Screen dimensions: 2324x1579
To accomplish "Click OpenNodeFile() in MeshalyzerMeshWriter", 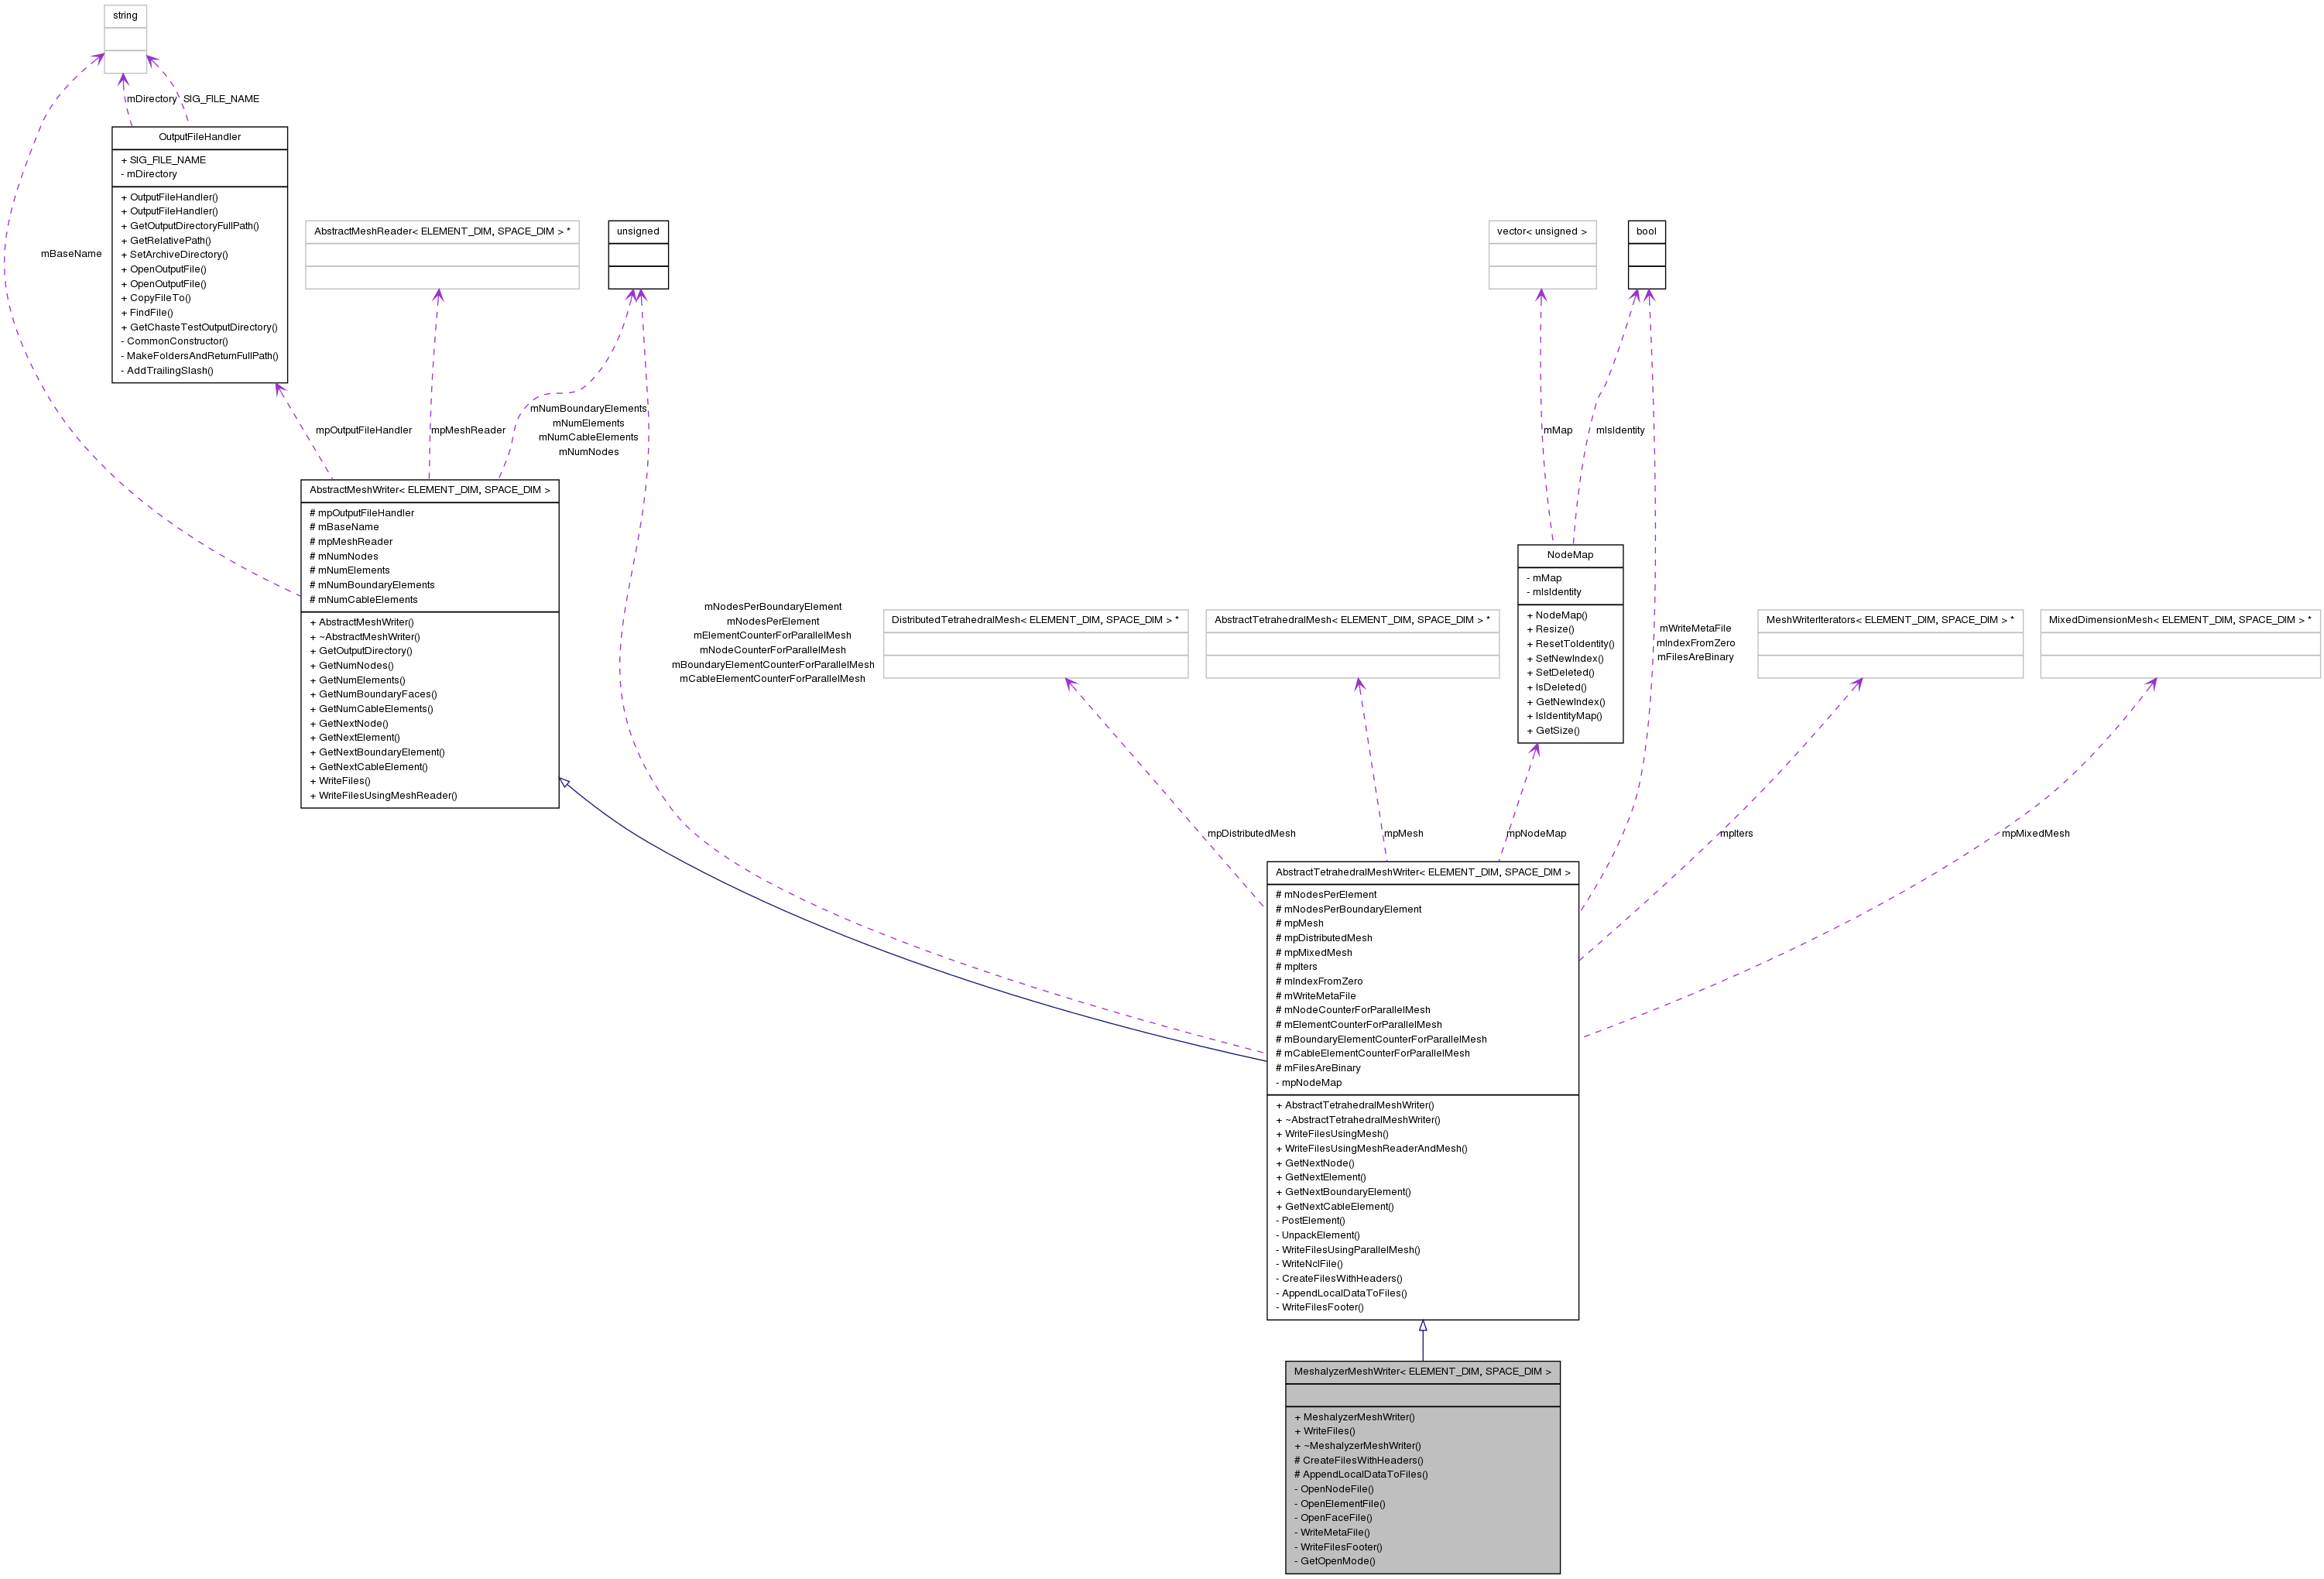I will (1334, 1490).
